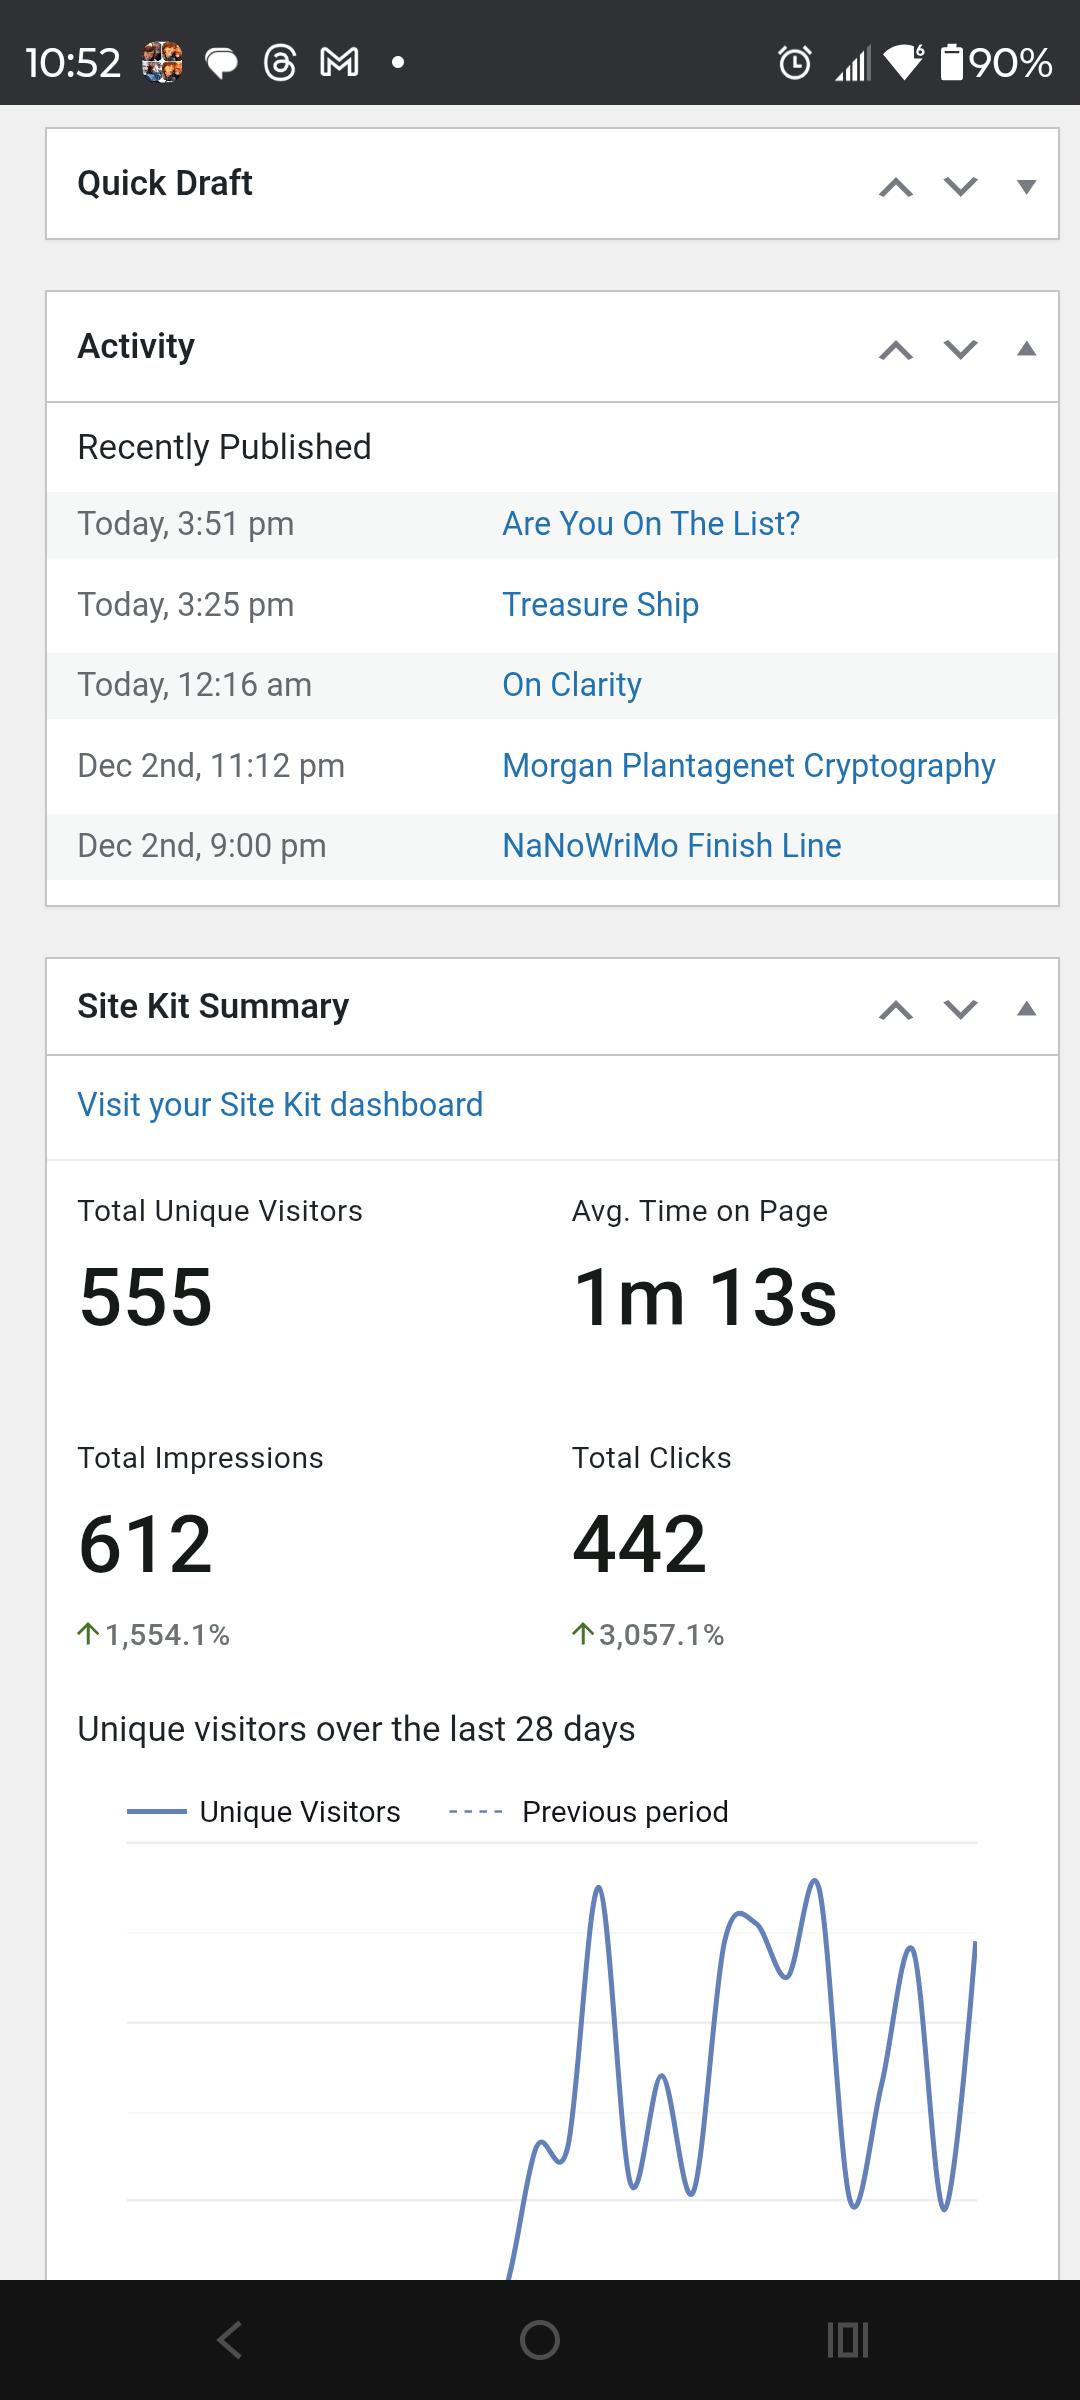Tap the Android back navigation button
The height and width of the screenshot is (2400, 1080).
click(230, 2340)
